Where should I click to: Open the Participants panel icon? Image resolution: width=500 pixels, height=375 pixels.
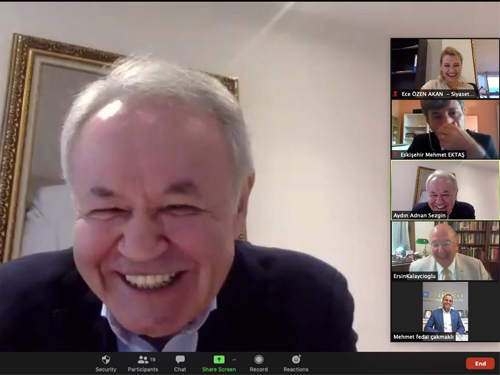point(143,360)
